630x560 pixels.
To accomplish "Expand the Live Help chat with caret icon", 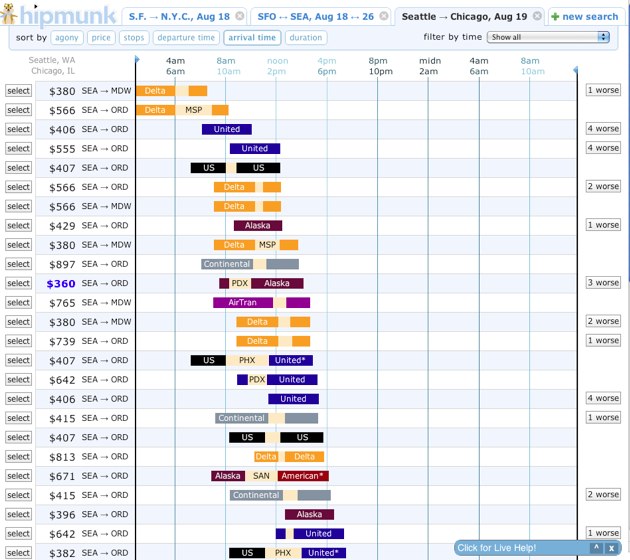I will pos(595,548).
